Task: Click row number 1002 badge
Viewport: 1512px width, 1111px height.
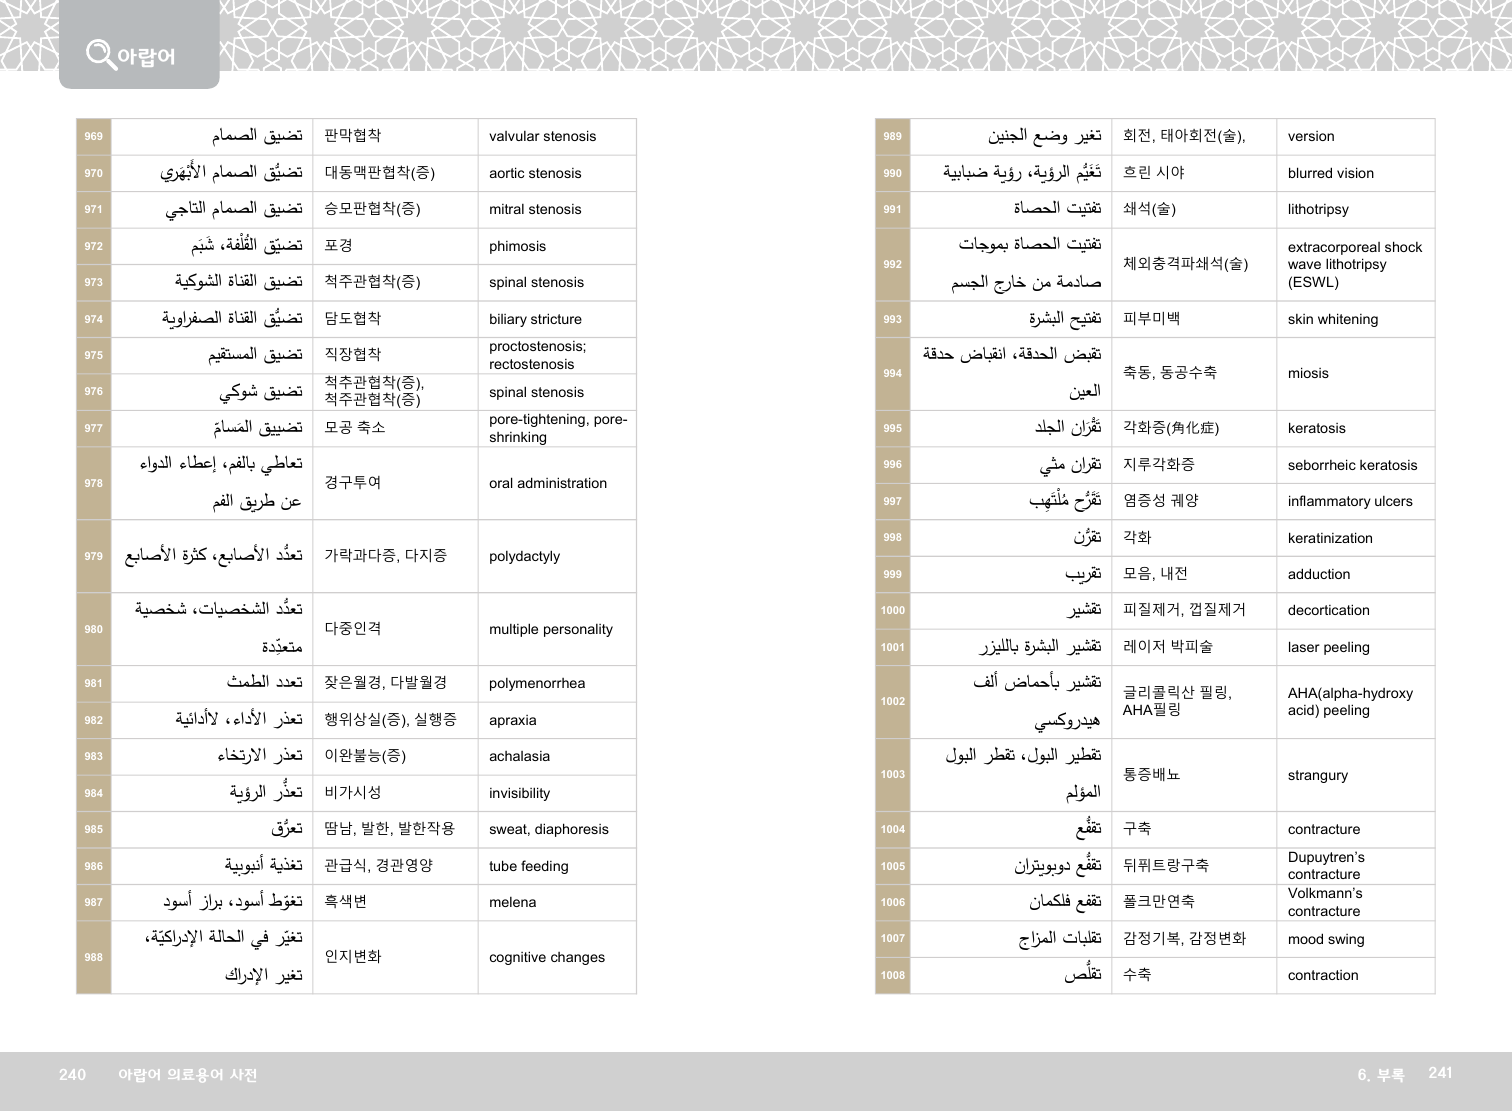Action: click(893, 701)
